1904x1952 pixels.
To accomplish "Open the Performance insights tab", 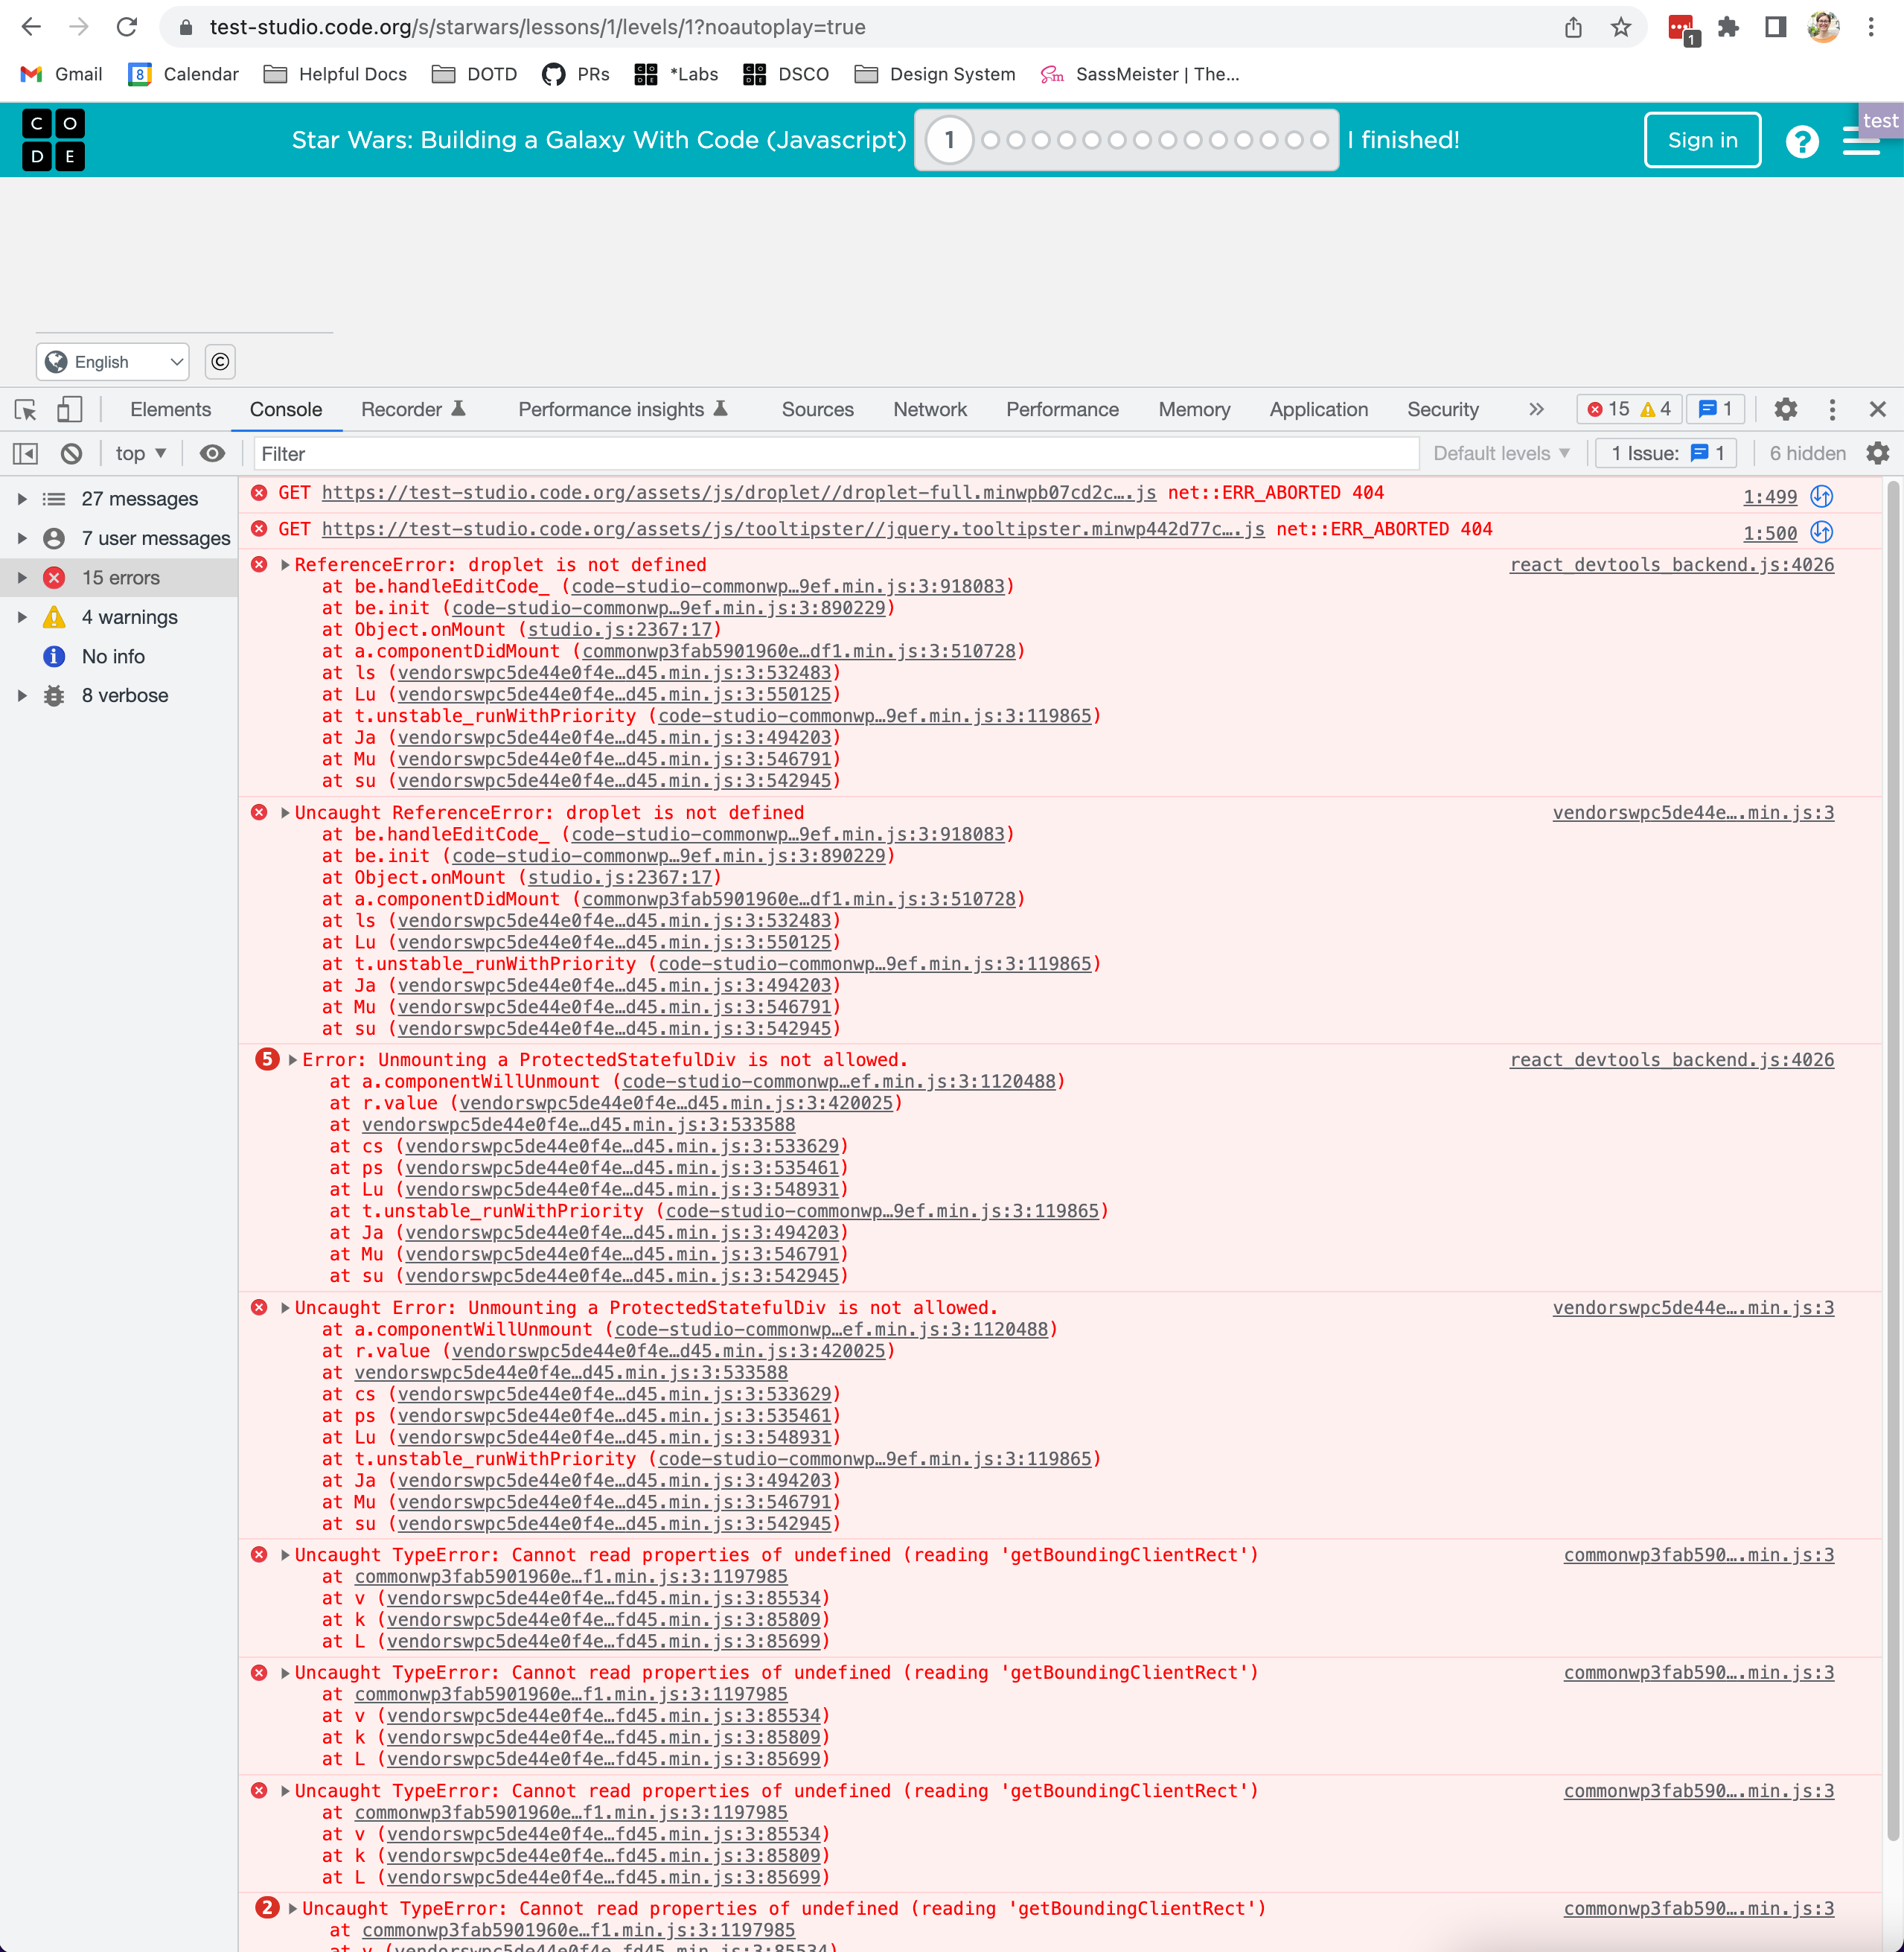I will coord(623,409).
